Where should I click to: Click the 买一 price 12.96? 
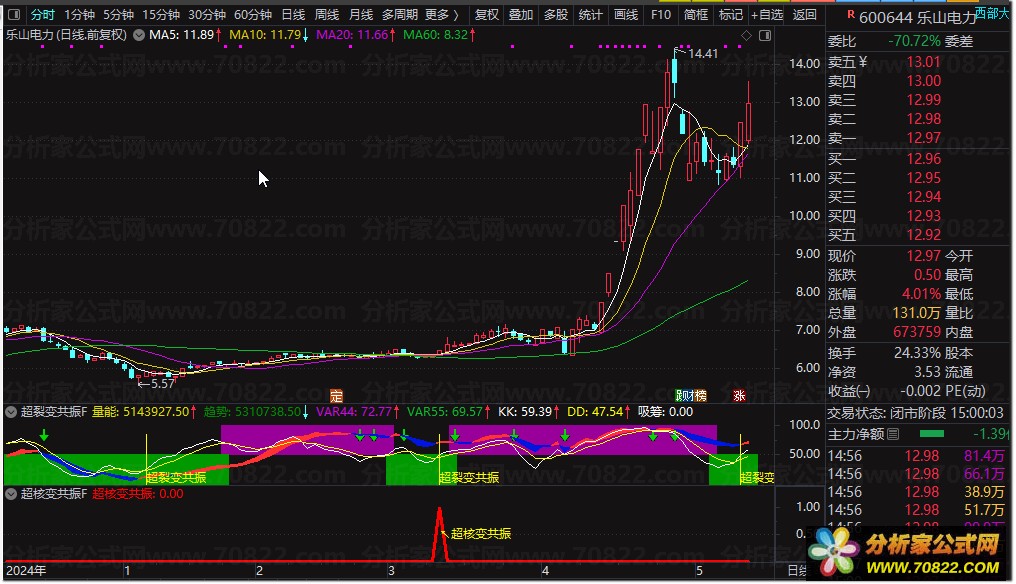923,159
